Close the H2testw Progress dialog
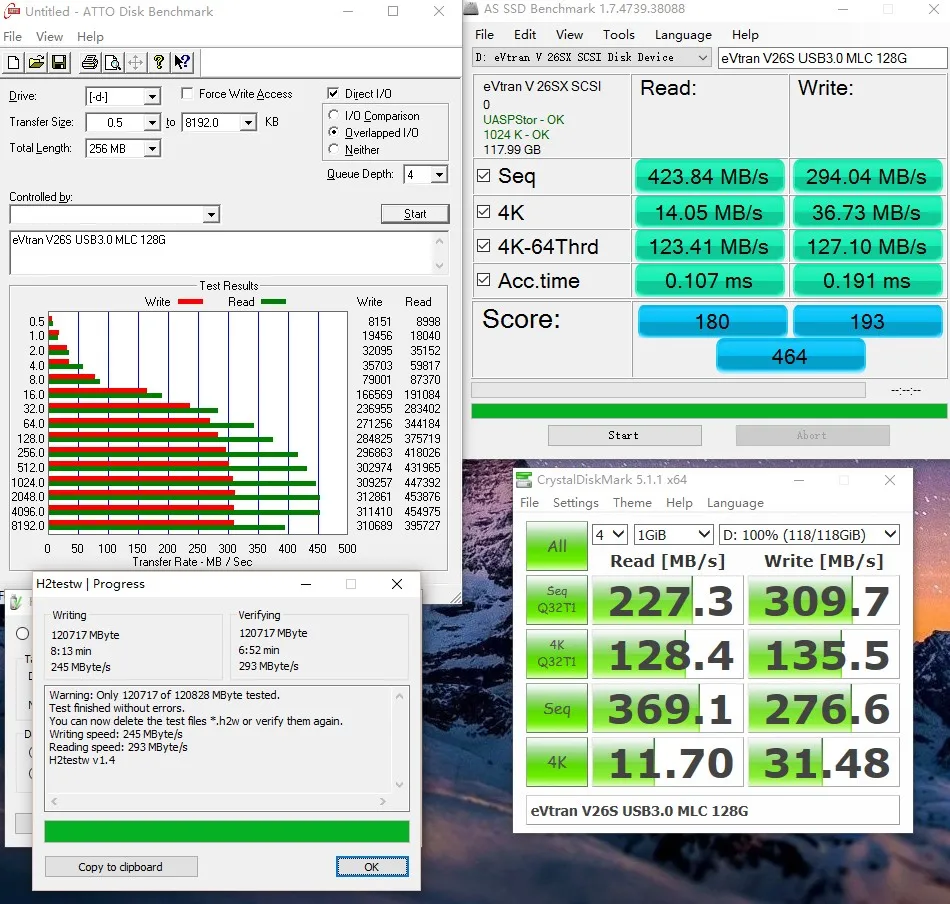Screen dimensions: 950x904 [x=397, y=583]
